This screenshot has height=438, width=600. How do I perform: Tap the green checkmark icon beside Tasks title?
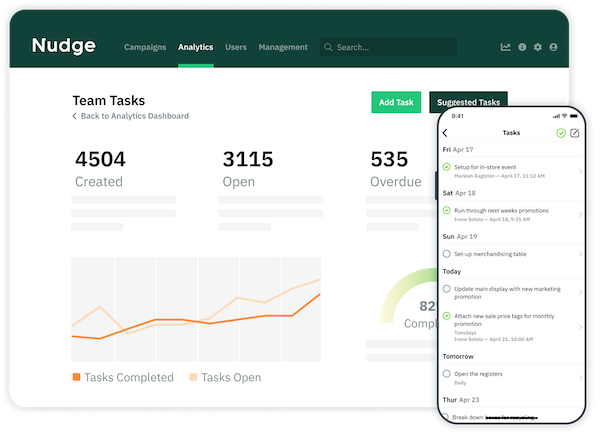pos(561,133)
